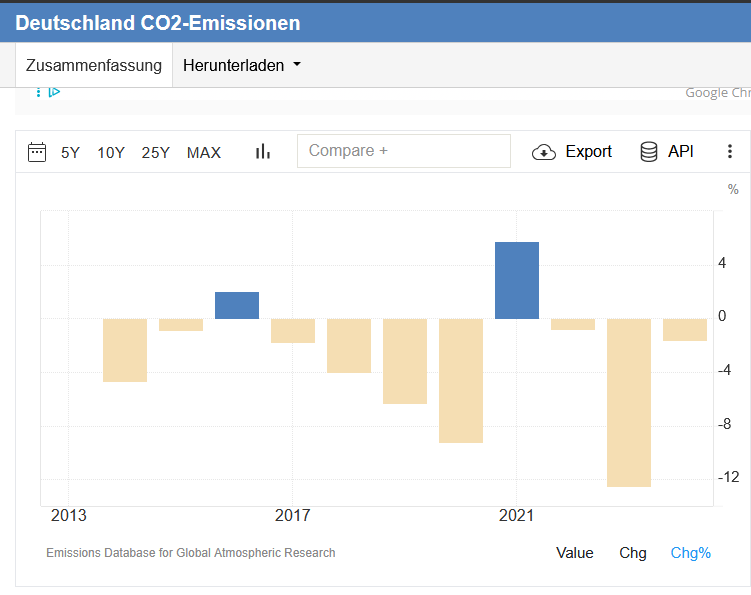Click the tall blue 2021 bar
The image size is (751, 595).
pyautogui.click(x=517, y=281)
